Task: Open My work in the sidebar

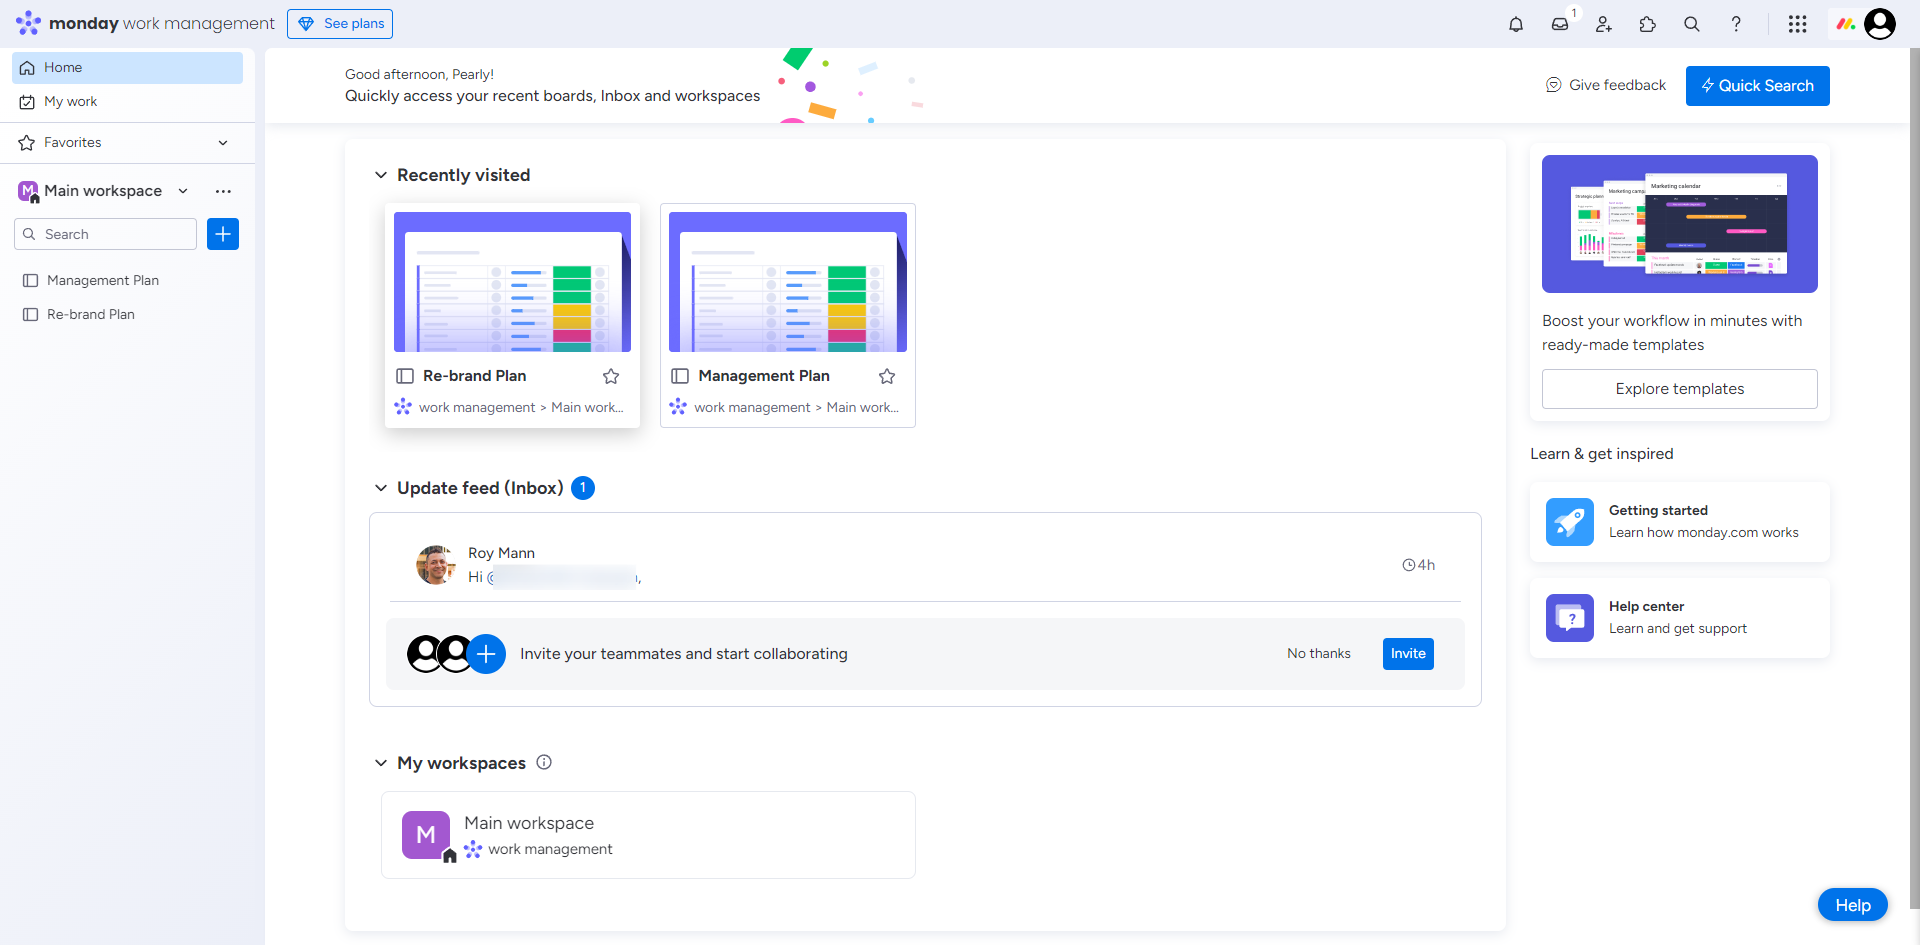Action: click(x=127, y=102)
